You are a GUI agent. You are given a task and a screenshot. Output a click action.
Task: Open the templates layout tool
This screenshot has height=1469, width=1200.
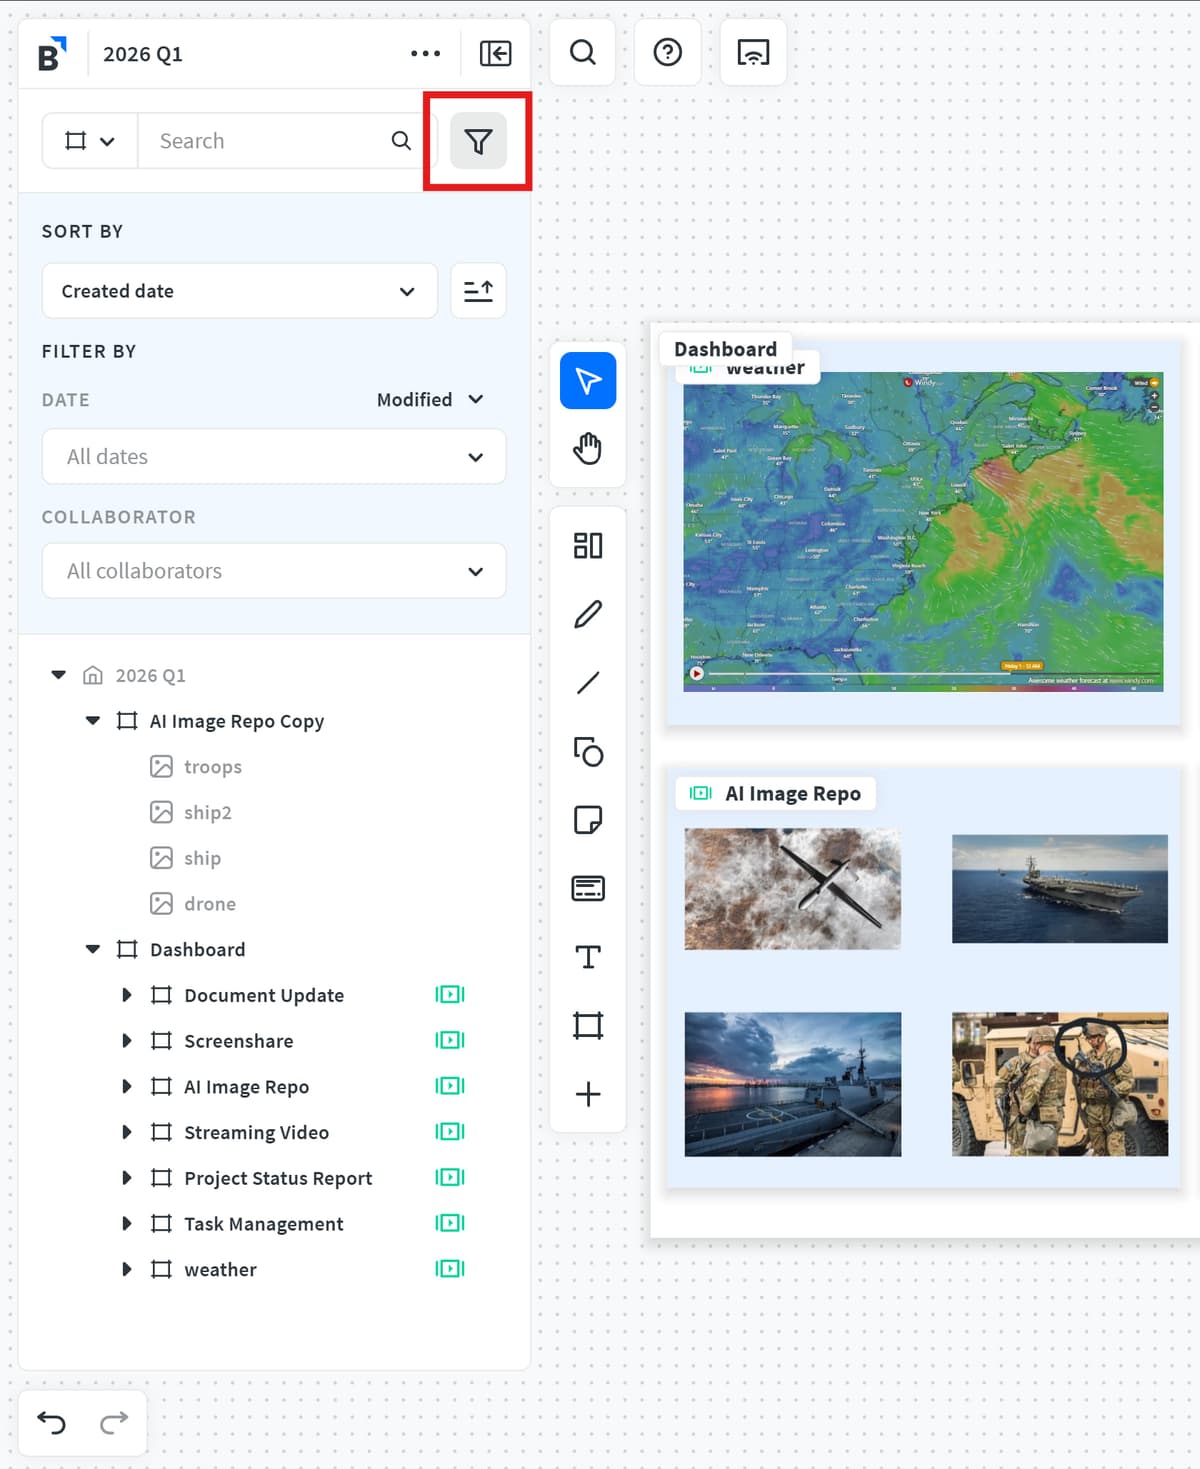coord(588,546)
